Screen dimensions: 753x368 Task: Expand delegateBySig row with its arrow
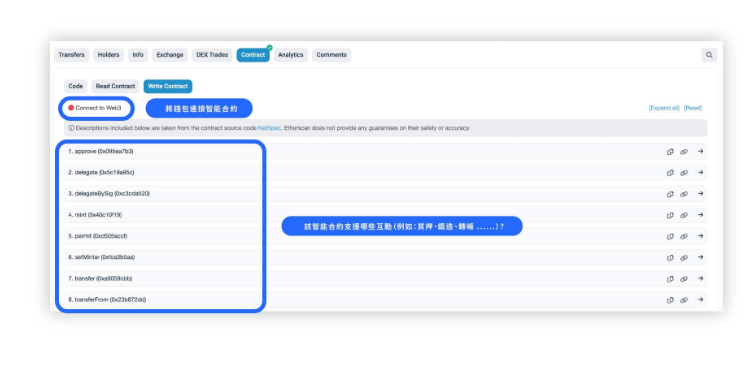[700, 194]
